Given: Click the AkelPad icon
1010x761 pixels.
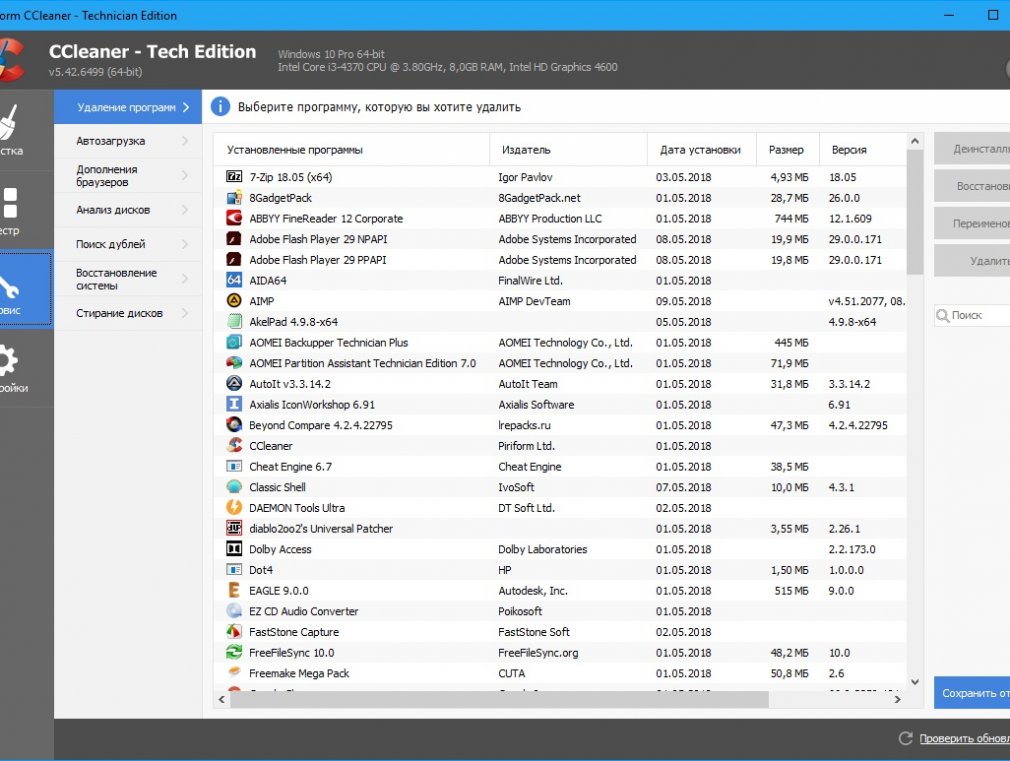Looking at the screenshot, I should [234, 321].
